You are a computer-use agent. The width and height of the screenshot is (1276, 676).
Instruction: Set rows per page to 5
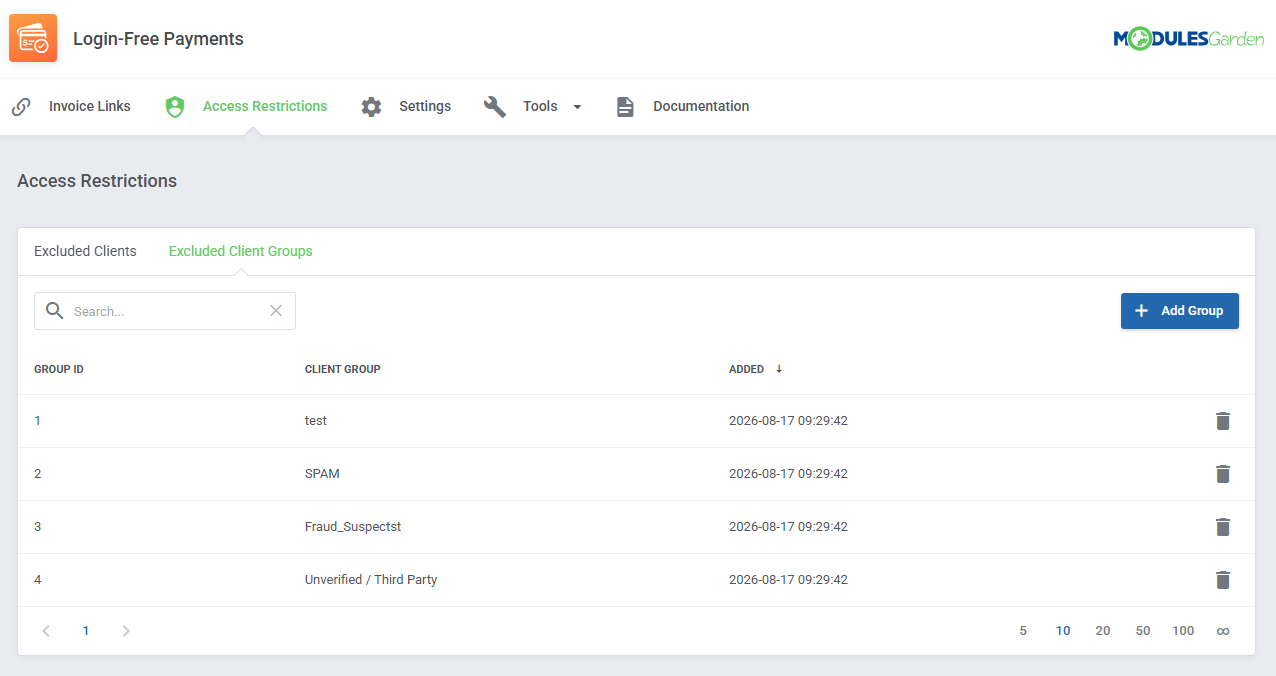(x=1023, y=631)
